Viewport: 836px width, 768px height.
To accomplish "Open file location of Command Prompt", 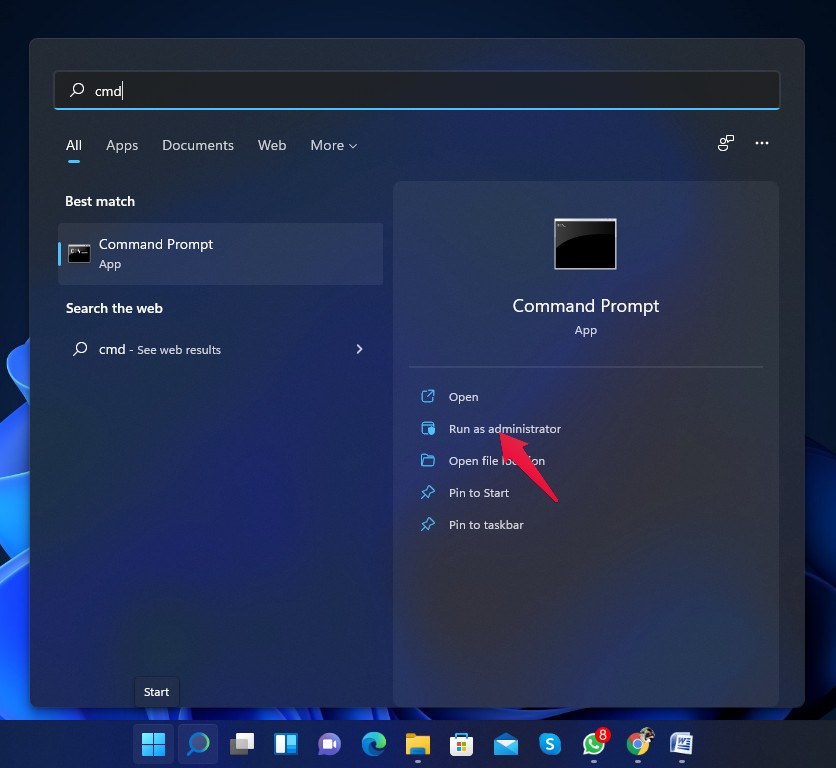I will pos(495,460).
